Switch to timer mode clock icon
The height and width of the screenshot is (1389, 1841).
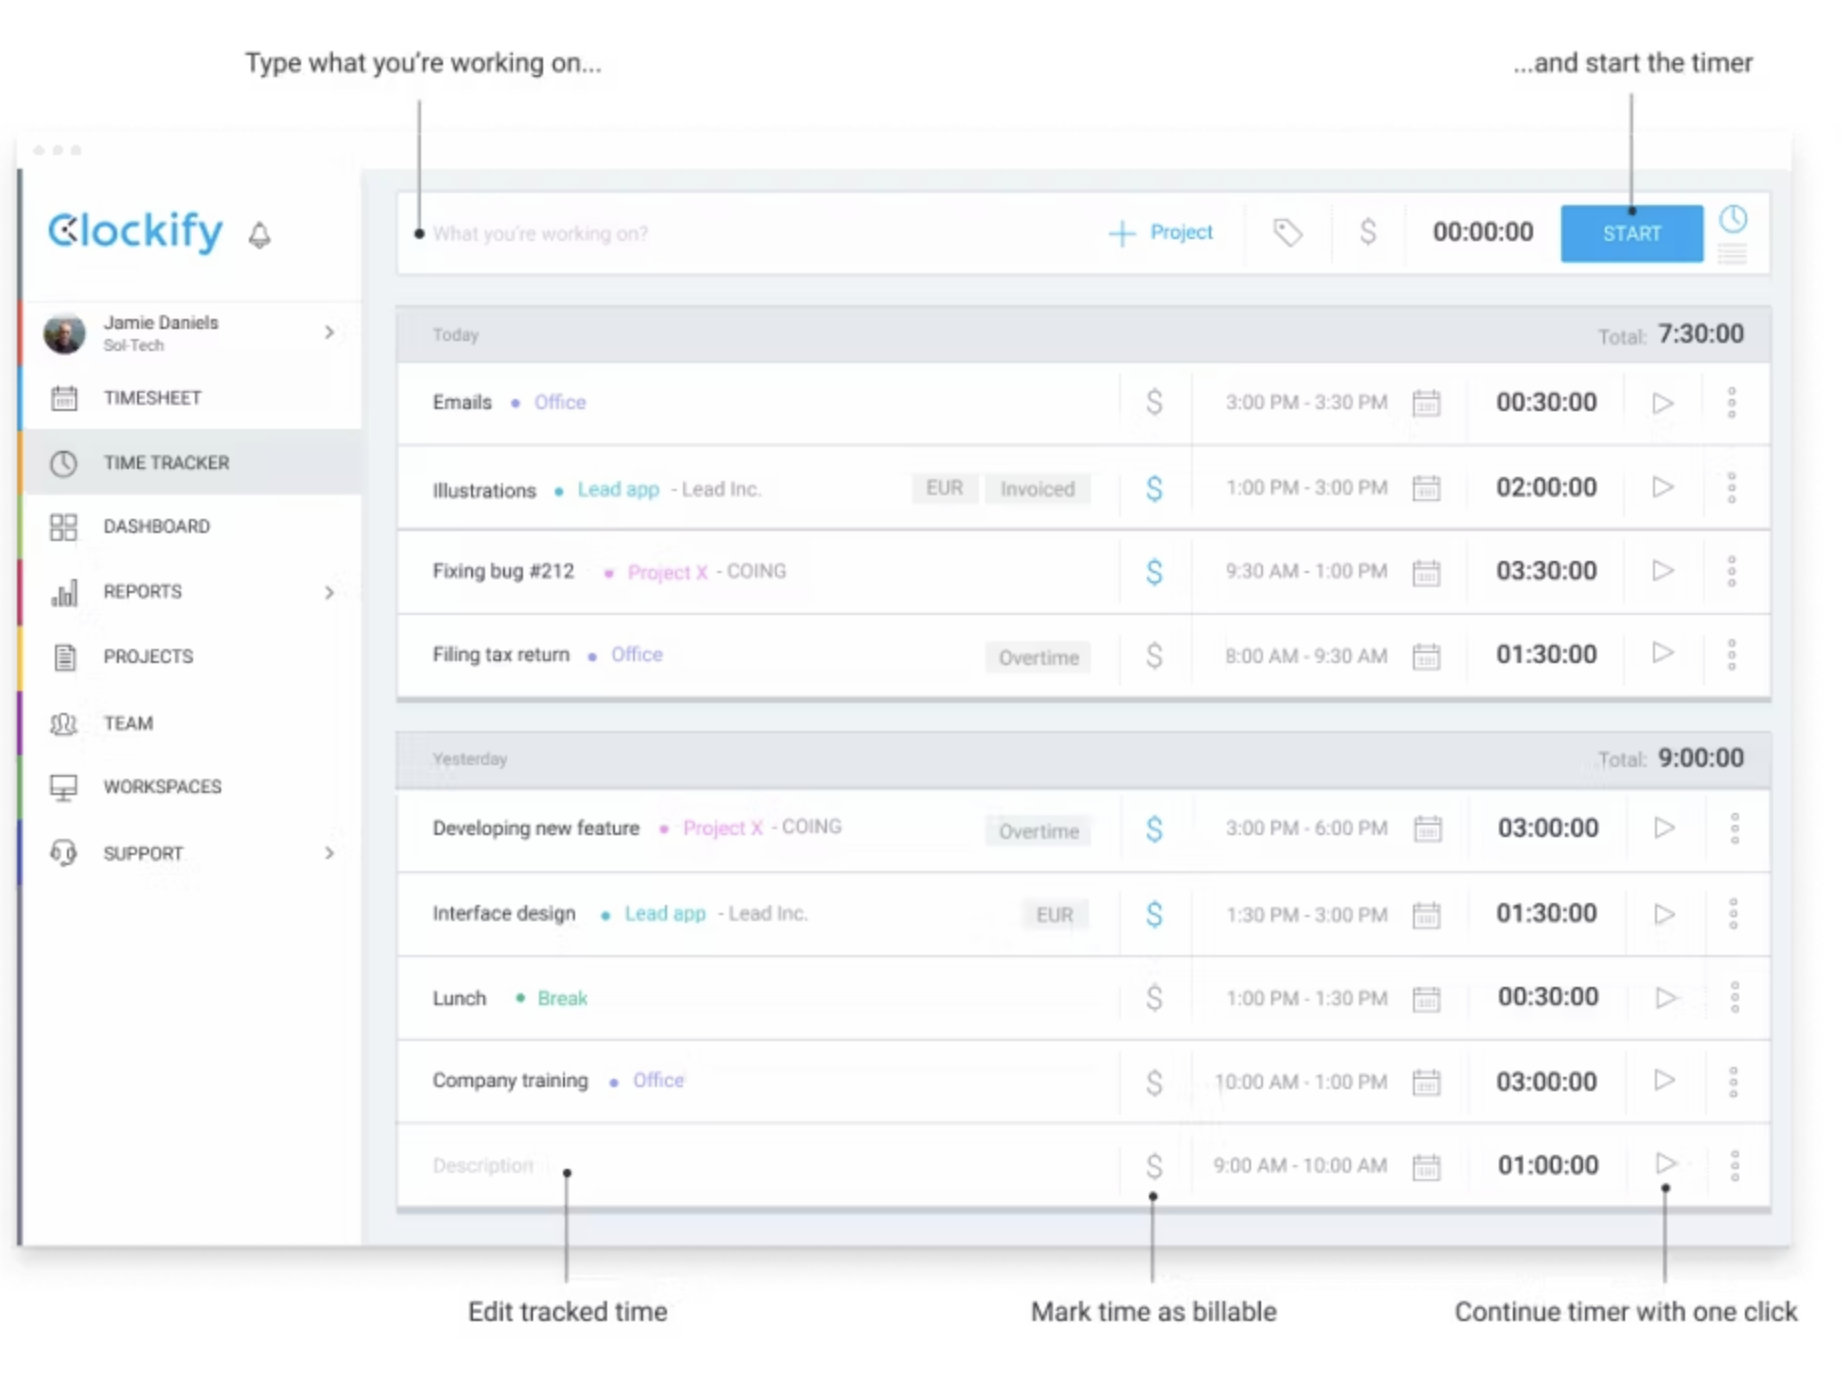tap(1733, 219)
